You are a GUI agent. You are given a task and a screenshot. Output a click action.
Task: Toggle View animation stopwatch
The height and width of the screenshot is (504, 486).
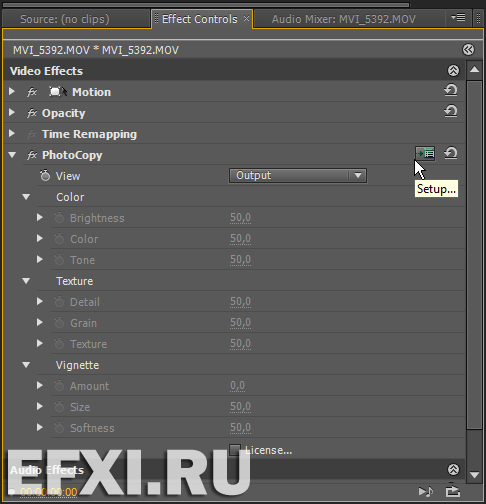tap(45, 176)
